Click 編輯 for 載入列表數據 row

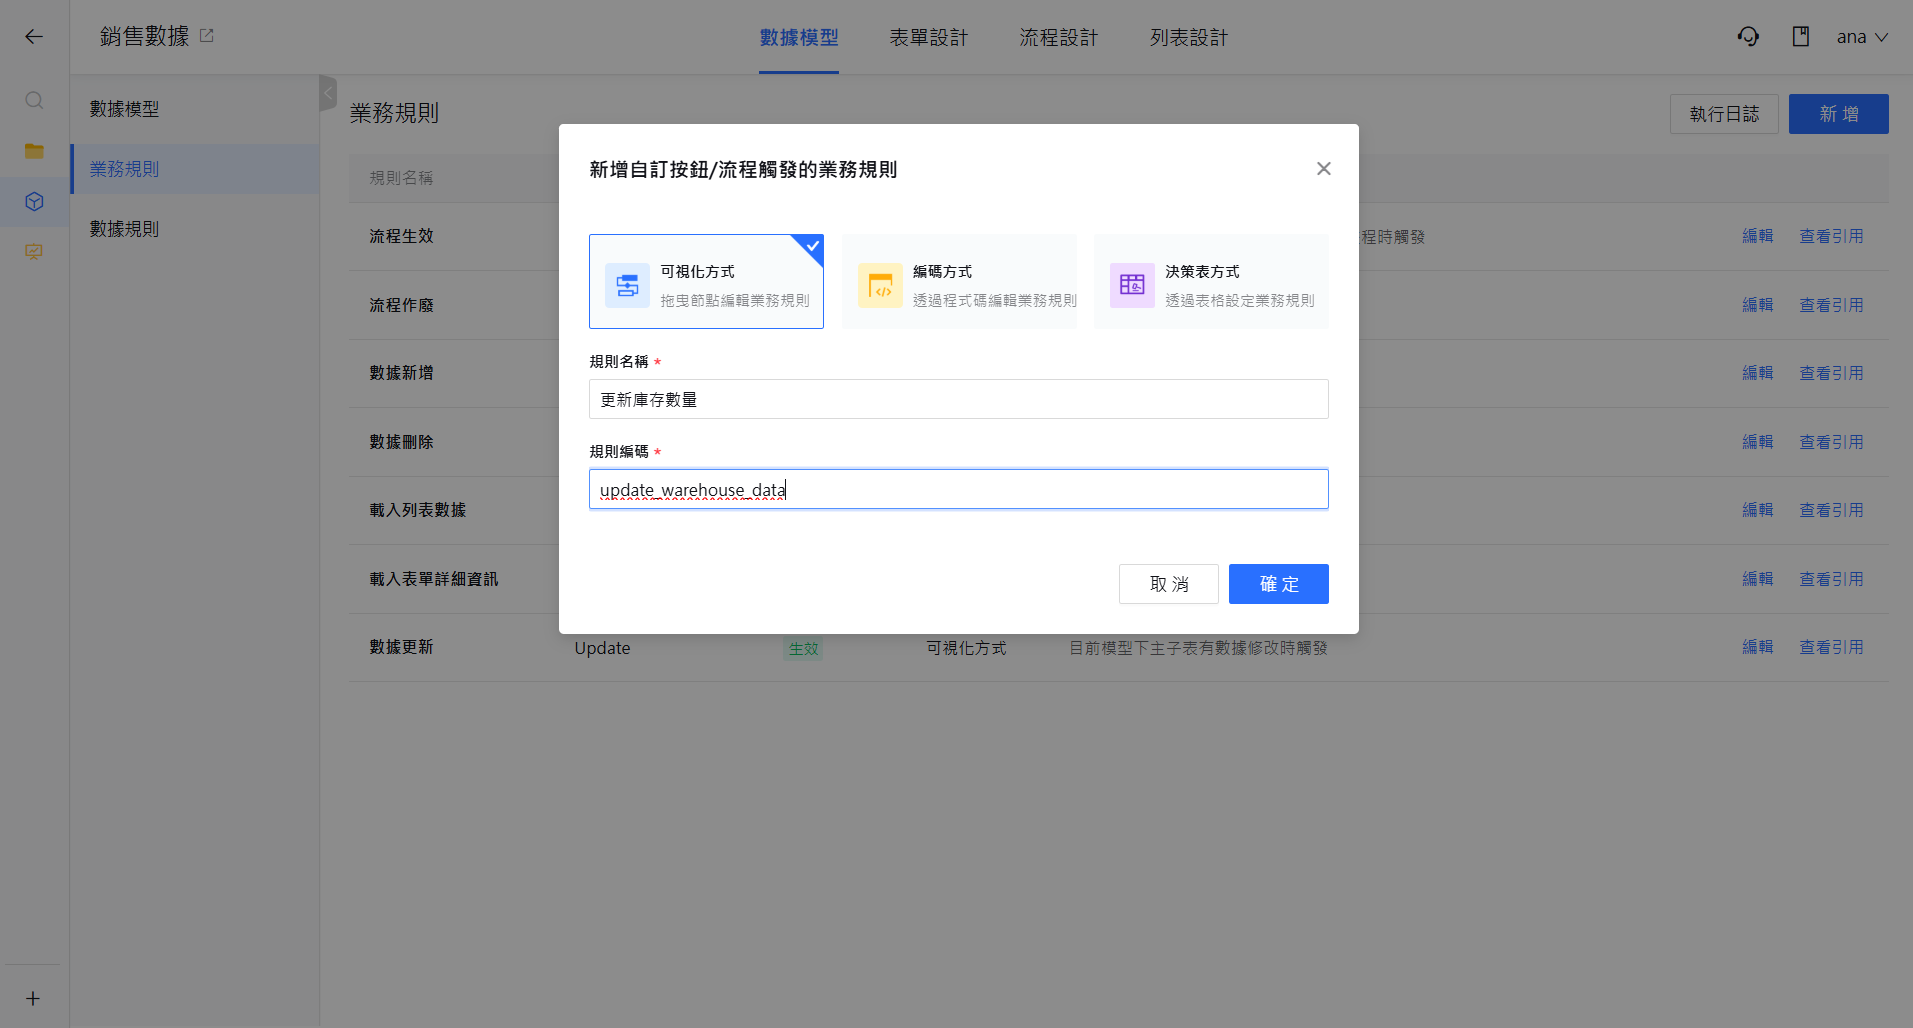pos(1757,510)
